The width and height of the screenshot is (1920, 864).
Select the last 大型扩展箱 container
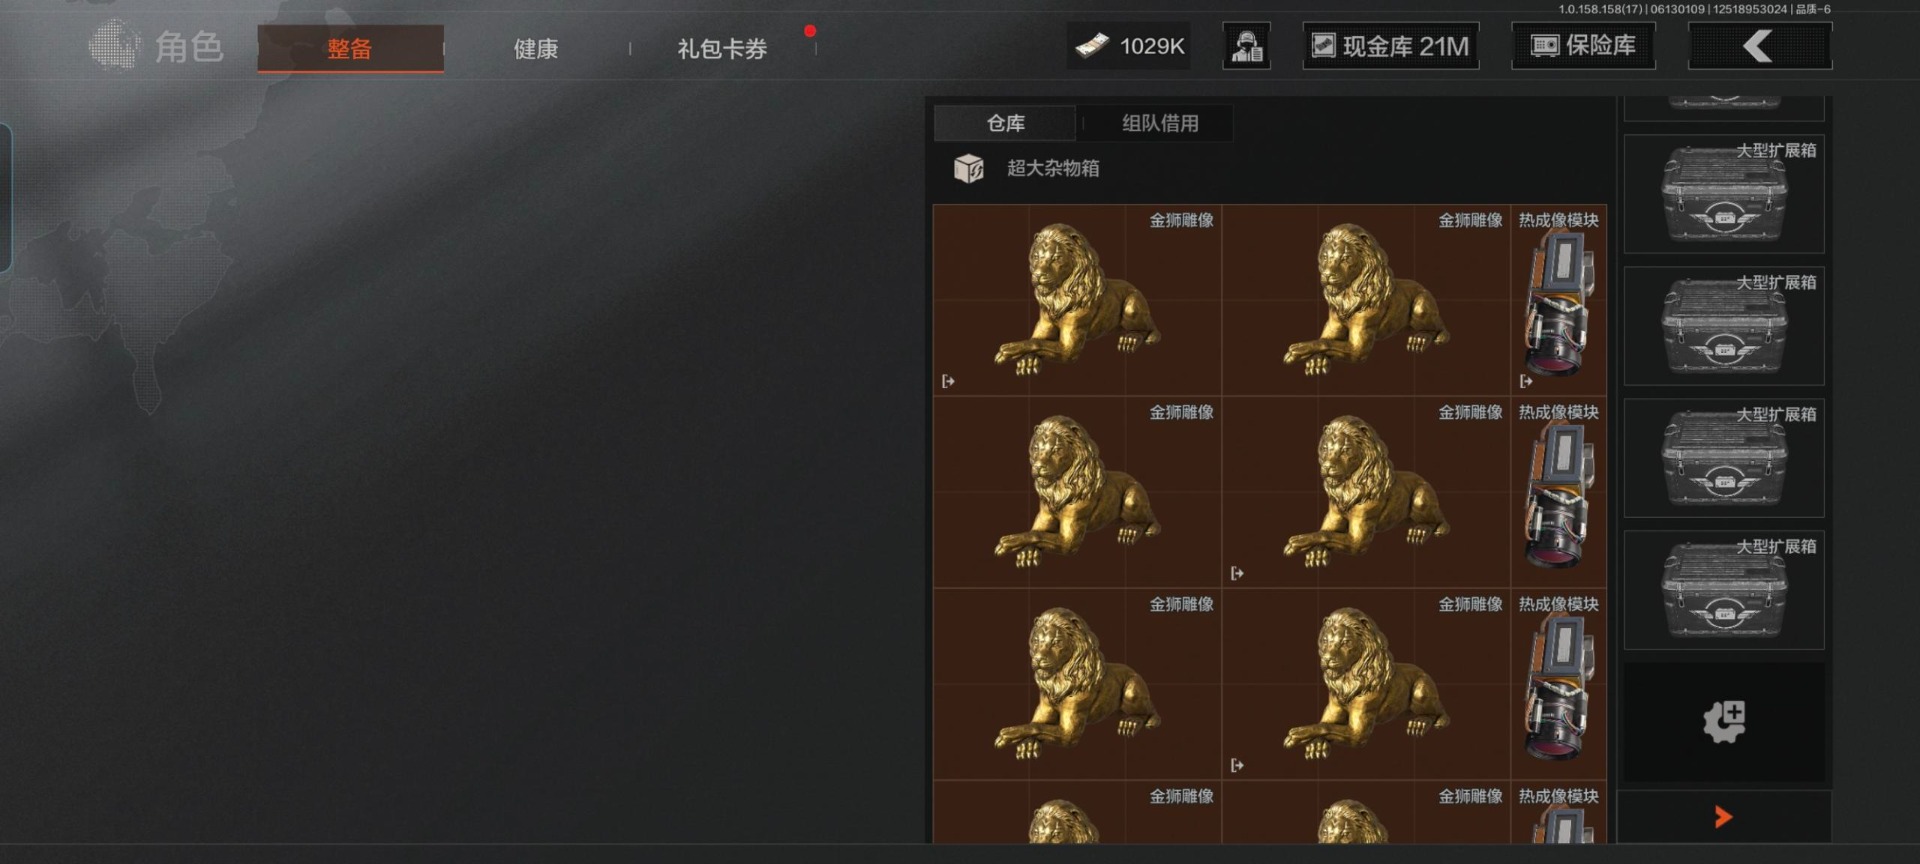point(1724,590)
